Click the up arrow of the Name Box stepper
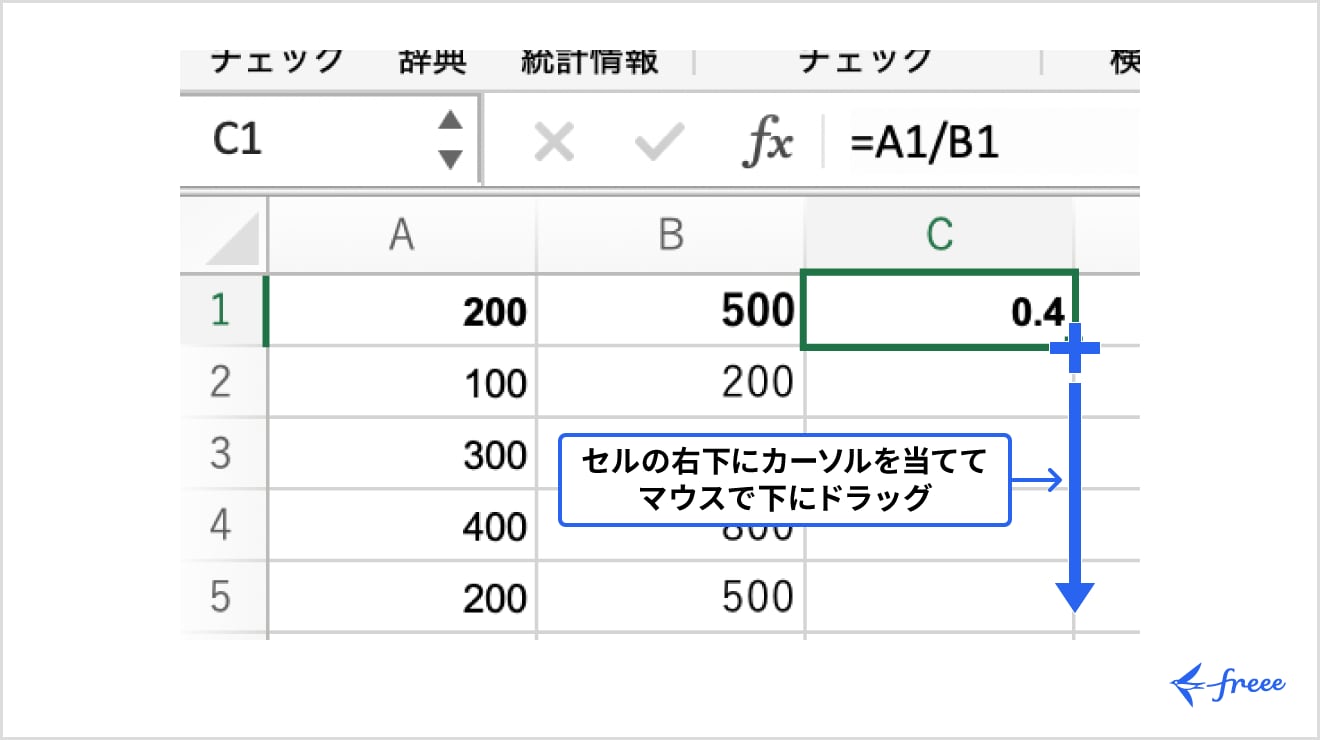 (x=449, y=122)
